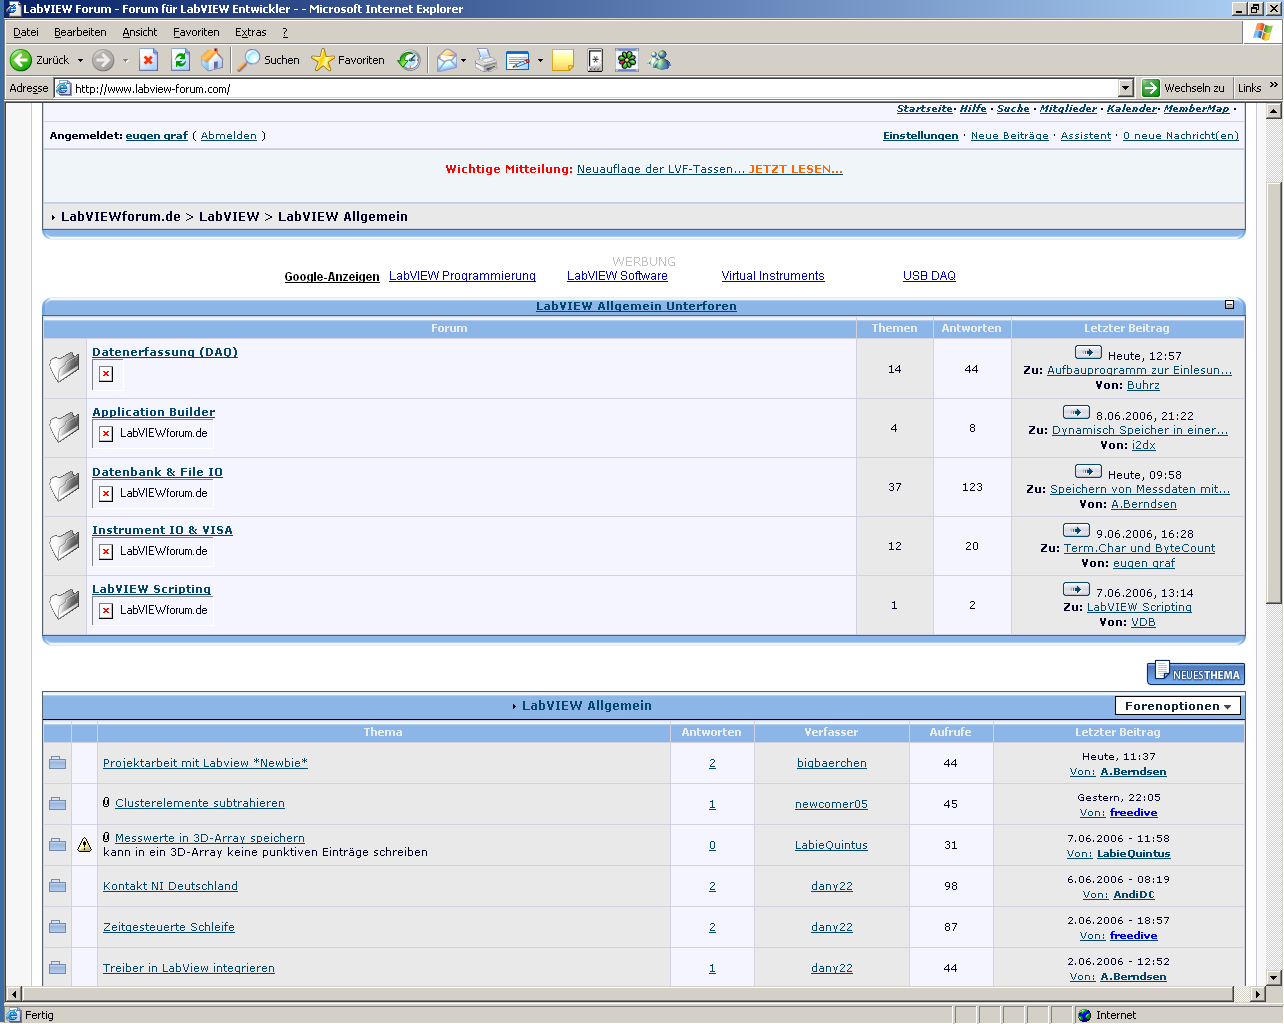Open the Extras menu
The image size is (1284, 1024).
250,32
